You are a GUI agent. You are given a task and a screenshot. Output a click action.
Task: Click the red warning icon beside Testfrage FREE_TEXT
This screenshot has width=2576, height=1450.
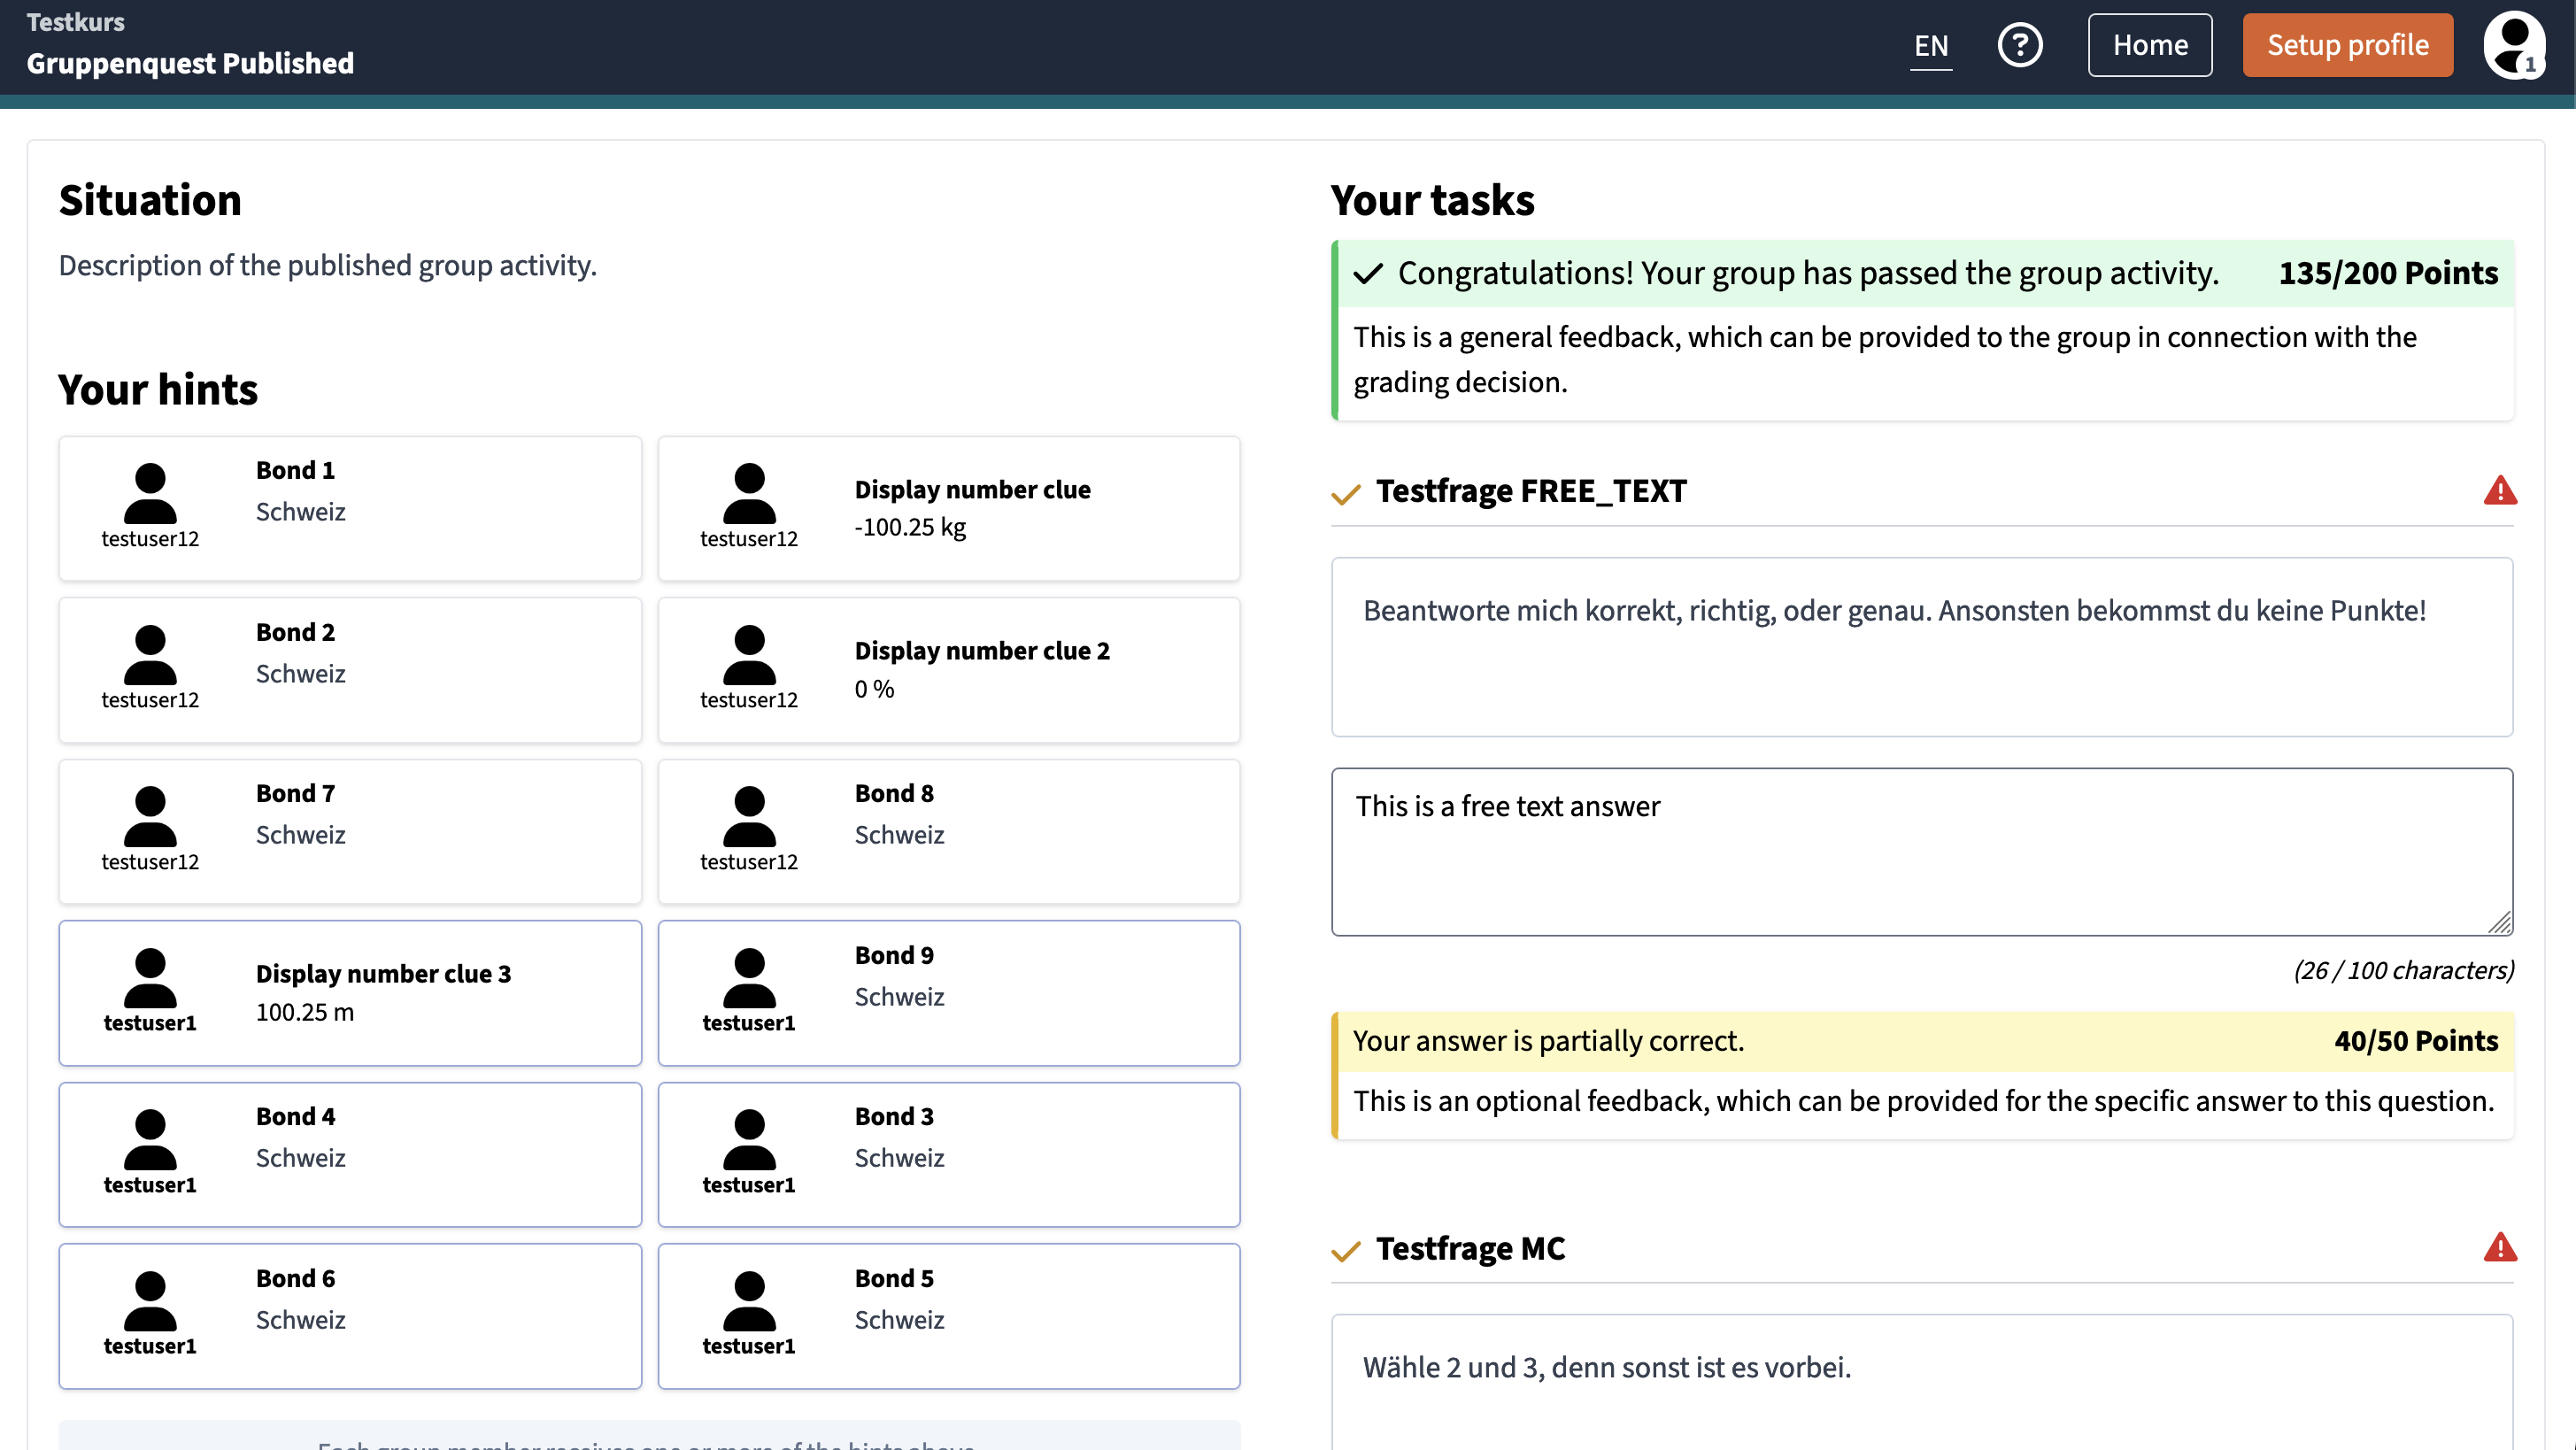[2499, 490]
